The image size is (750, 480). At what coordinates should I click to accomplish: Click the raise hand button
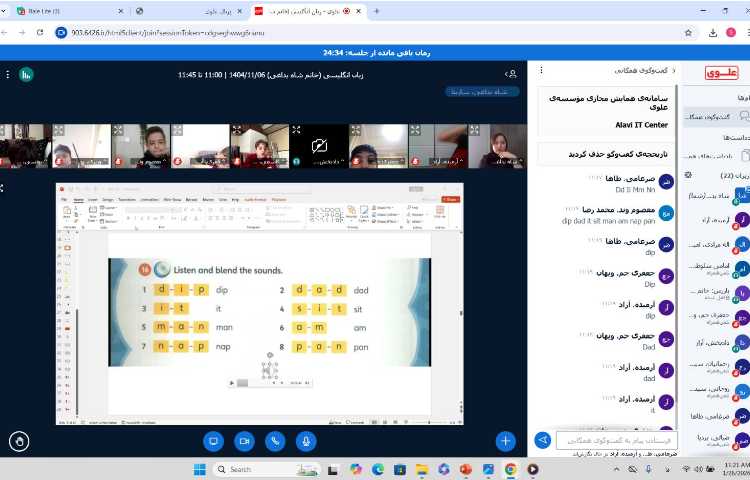(19, 441)
